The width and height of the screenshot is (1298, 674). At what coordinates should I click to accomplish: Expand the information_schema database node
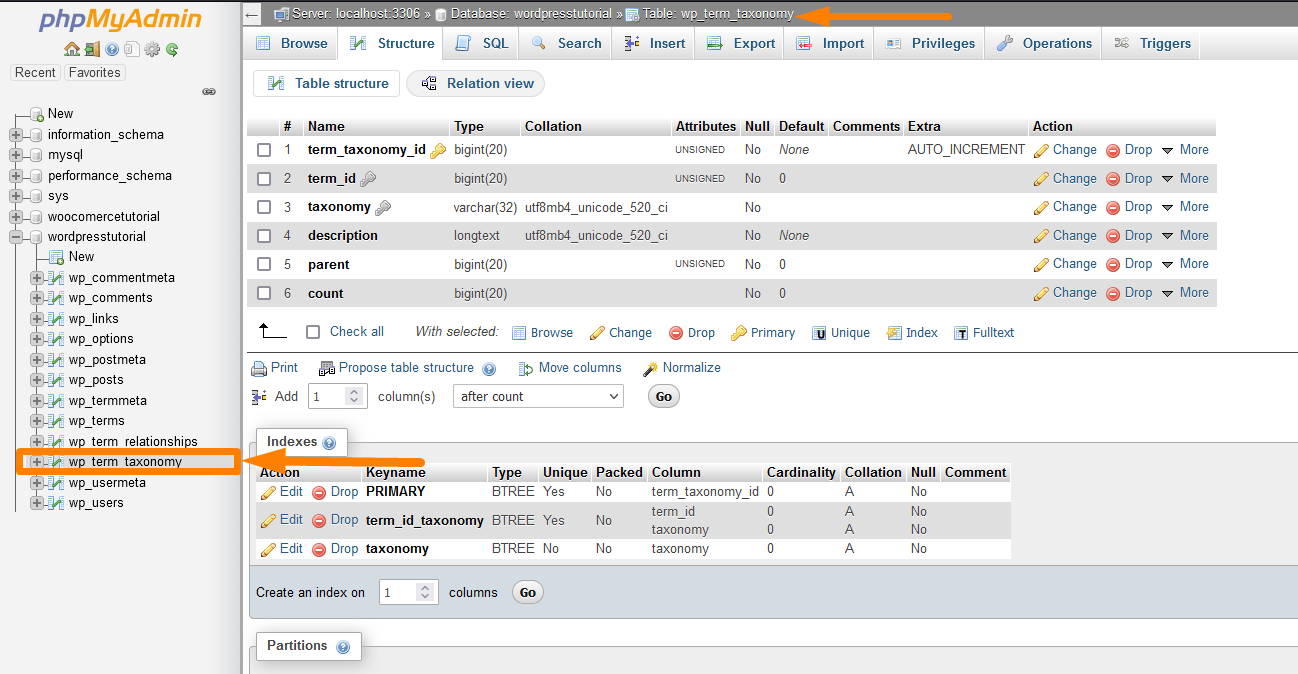pos(16,135)
